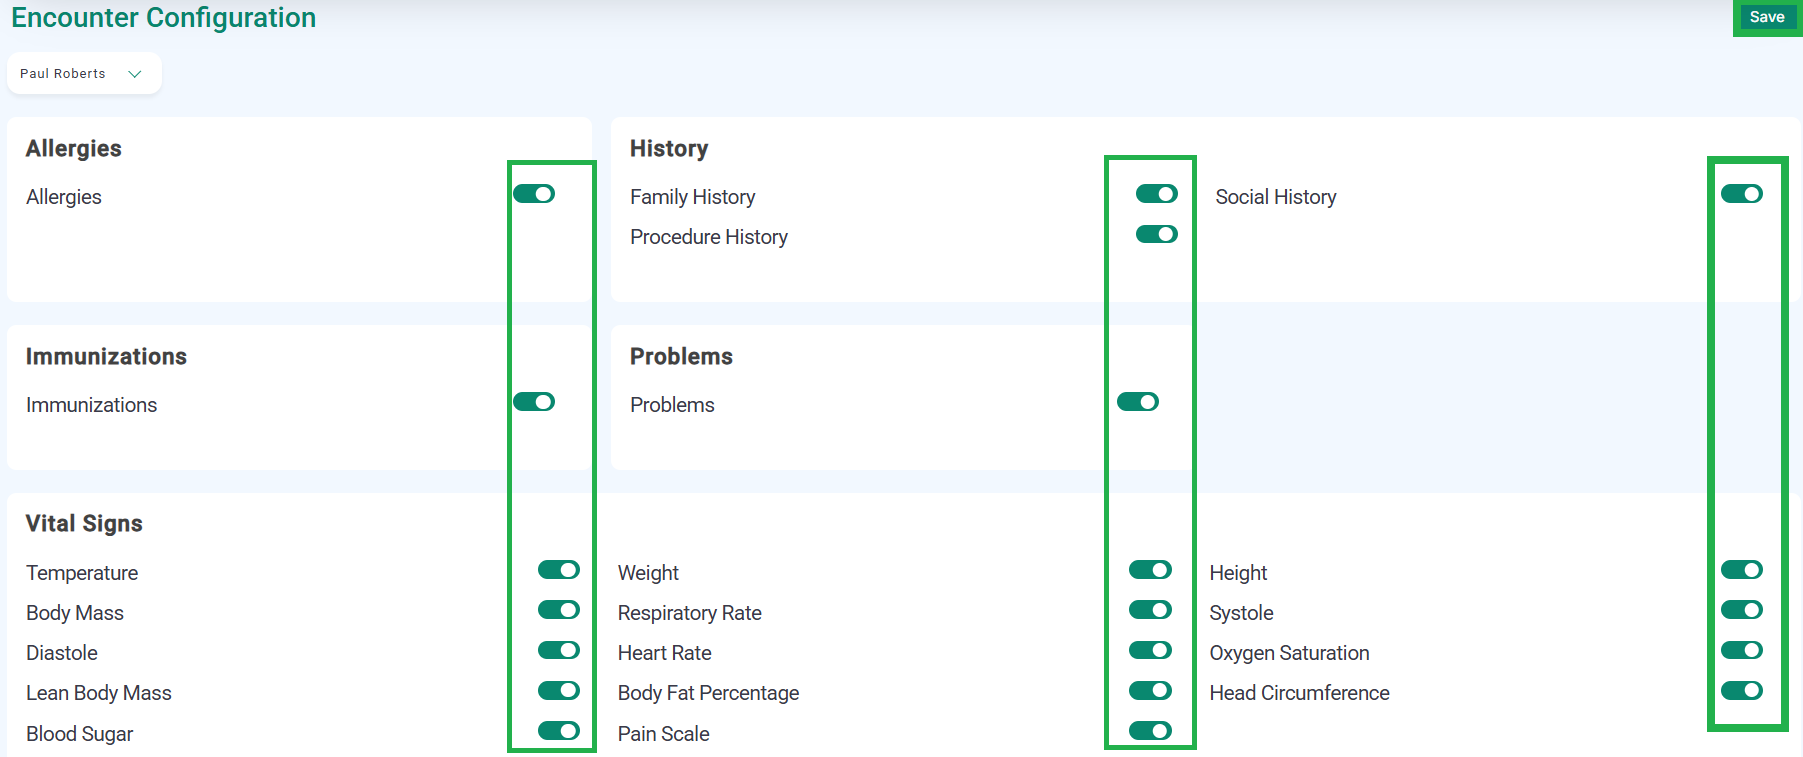This screenshot has width=1803, height=757.
Task: Toggle the Height switch
Action: click(x=1742, y=570)
